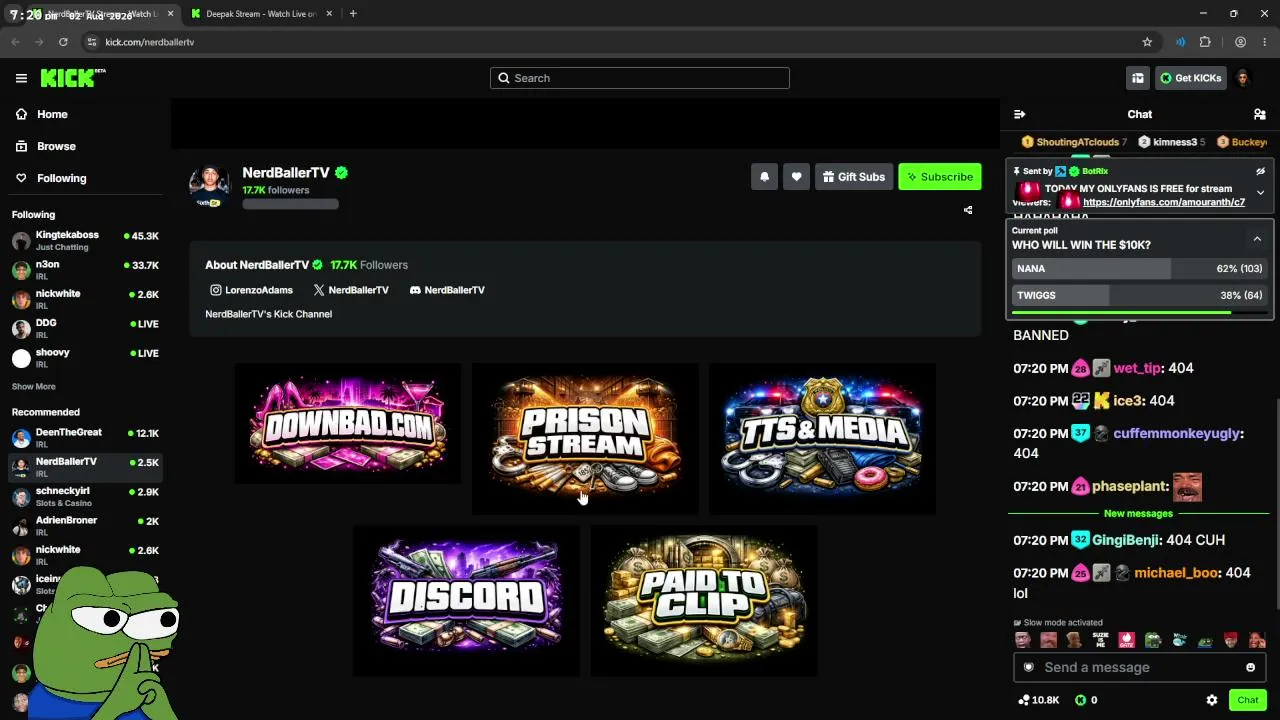Insert the pink GATE quick emote
The image size is (1280, 720).
[1126, 640]
